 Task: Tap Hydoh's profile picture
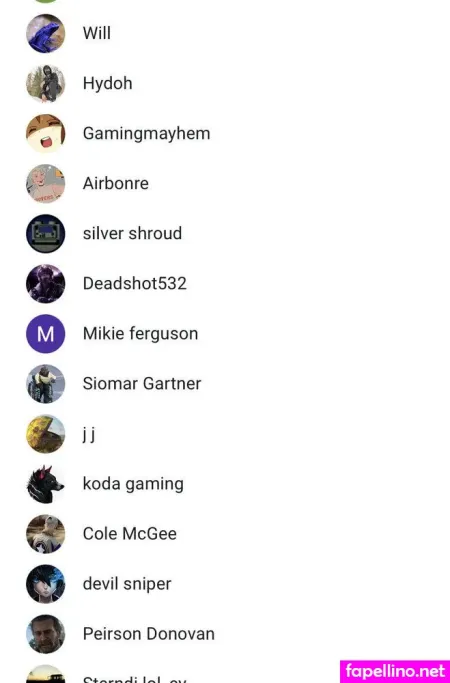(x=45, y=83)
